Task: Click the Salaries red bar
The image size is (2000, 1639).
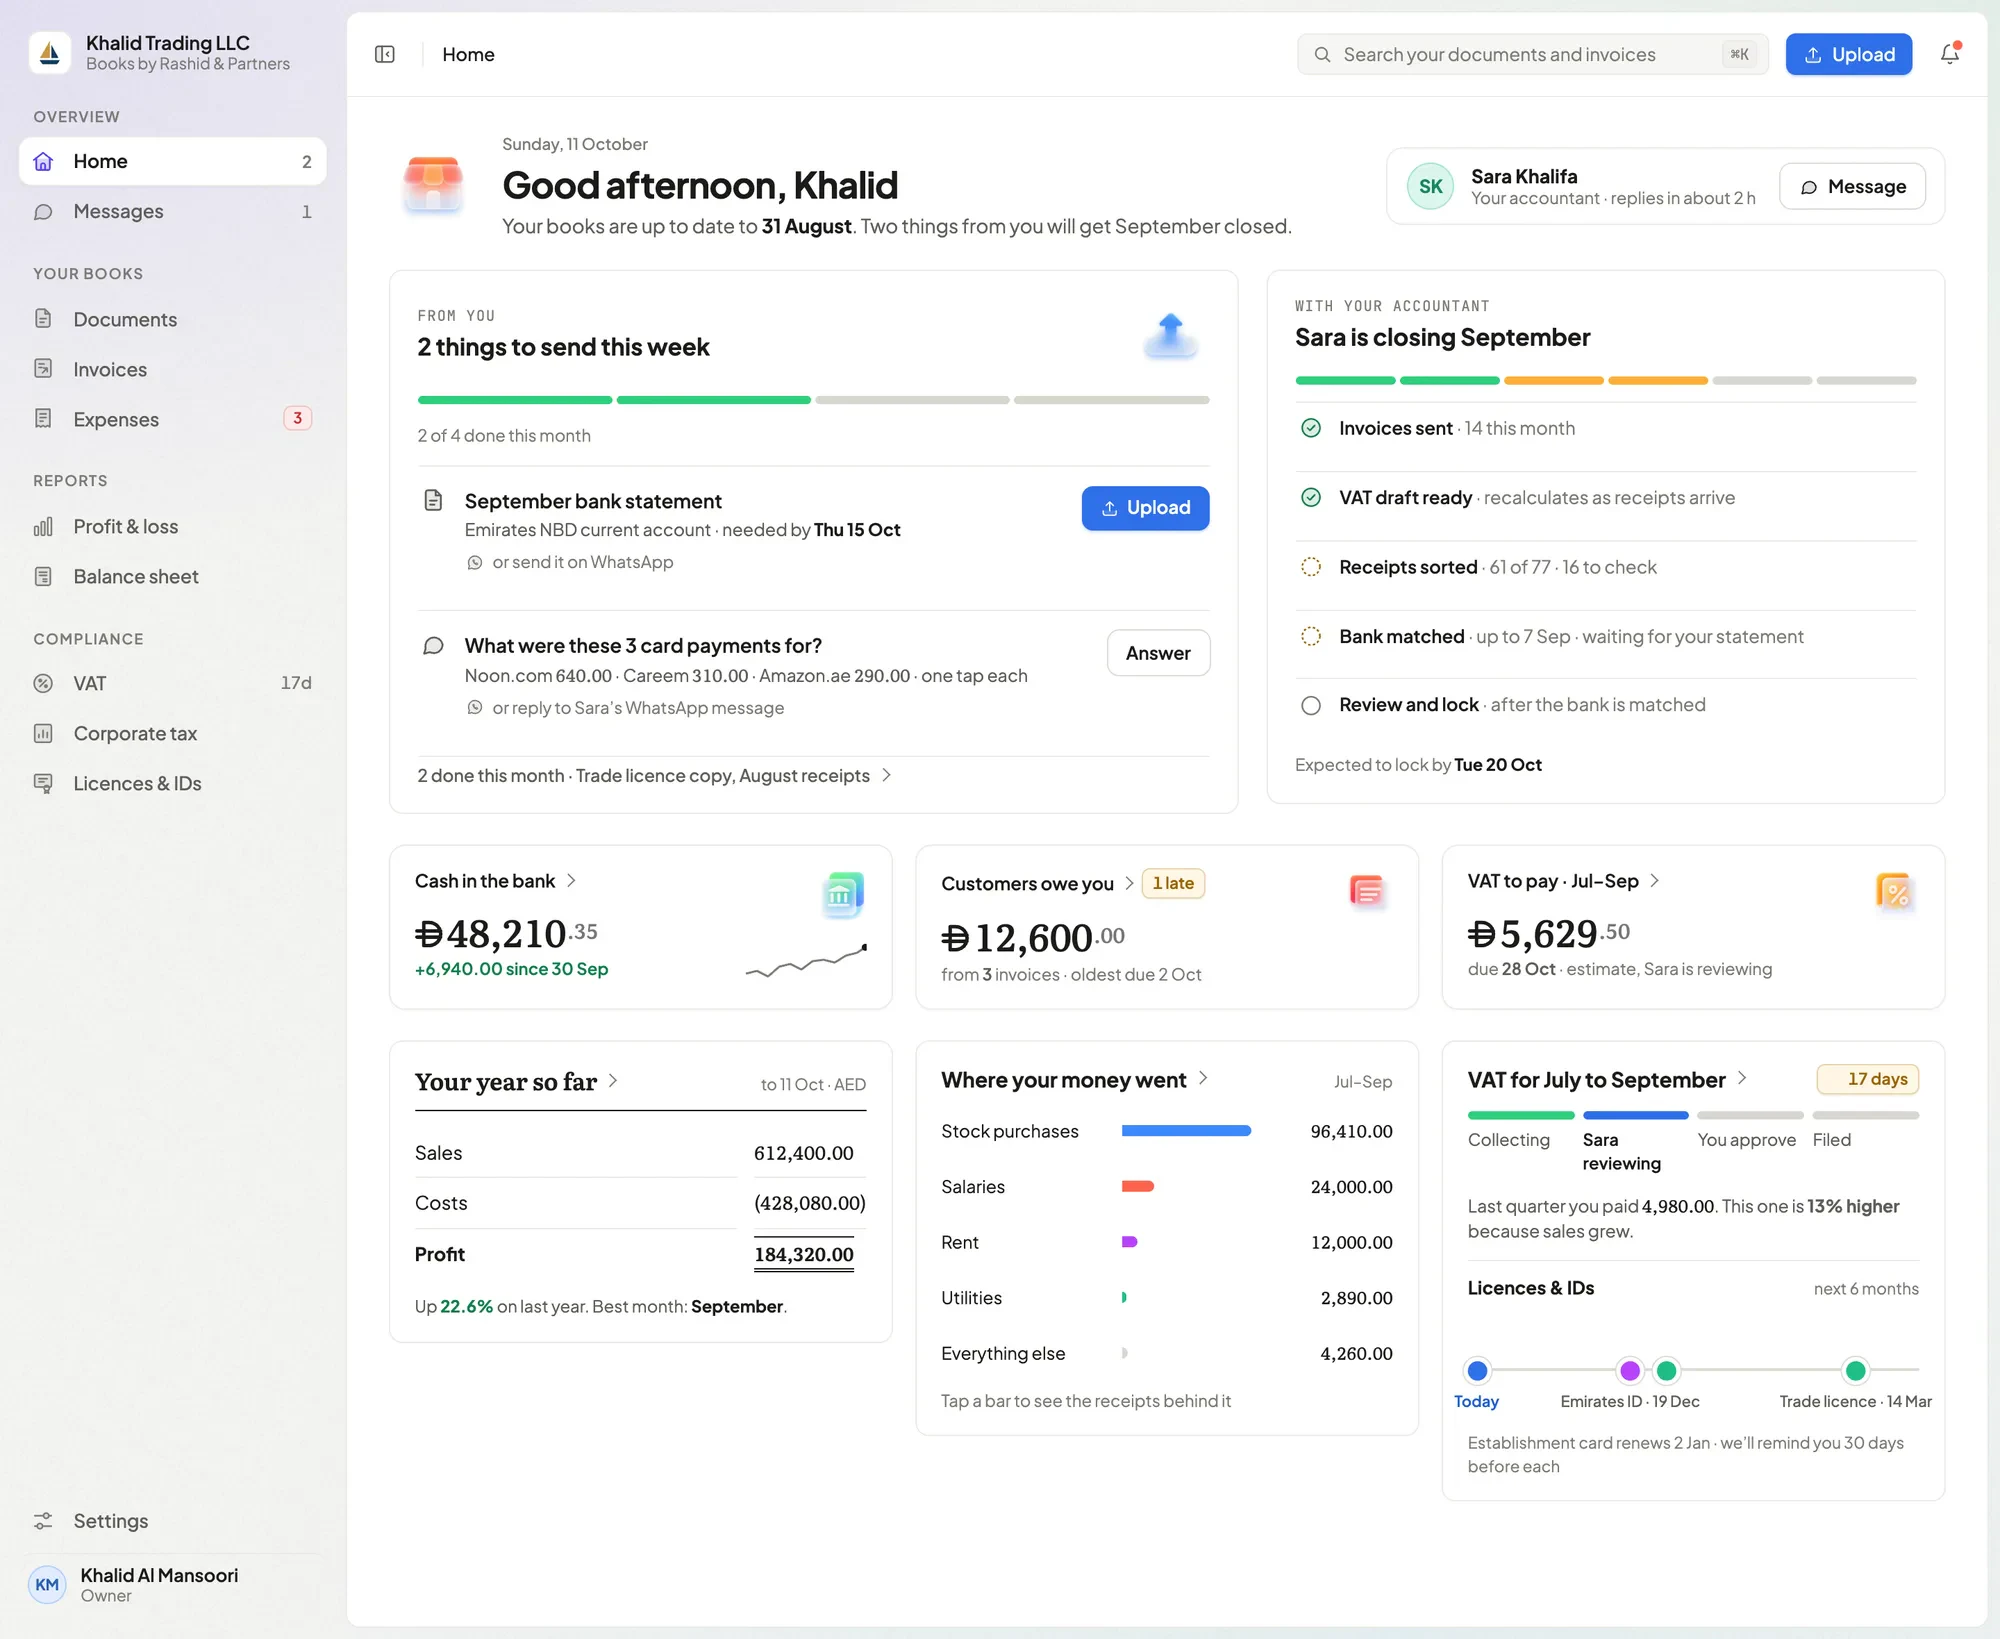Action: click(1138, 1186)
